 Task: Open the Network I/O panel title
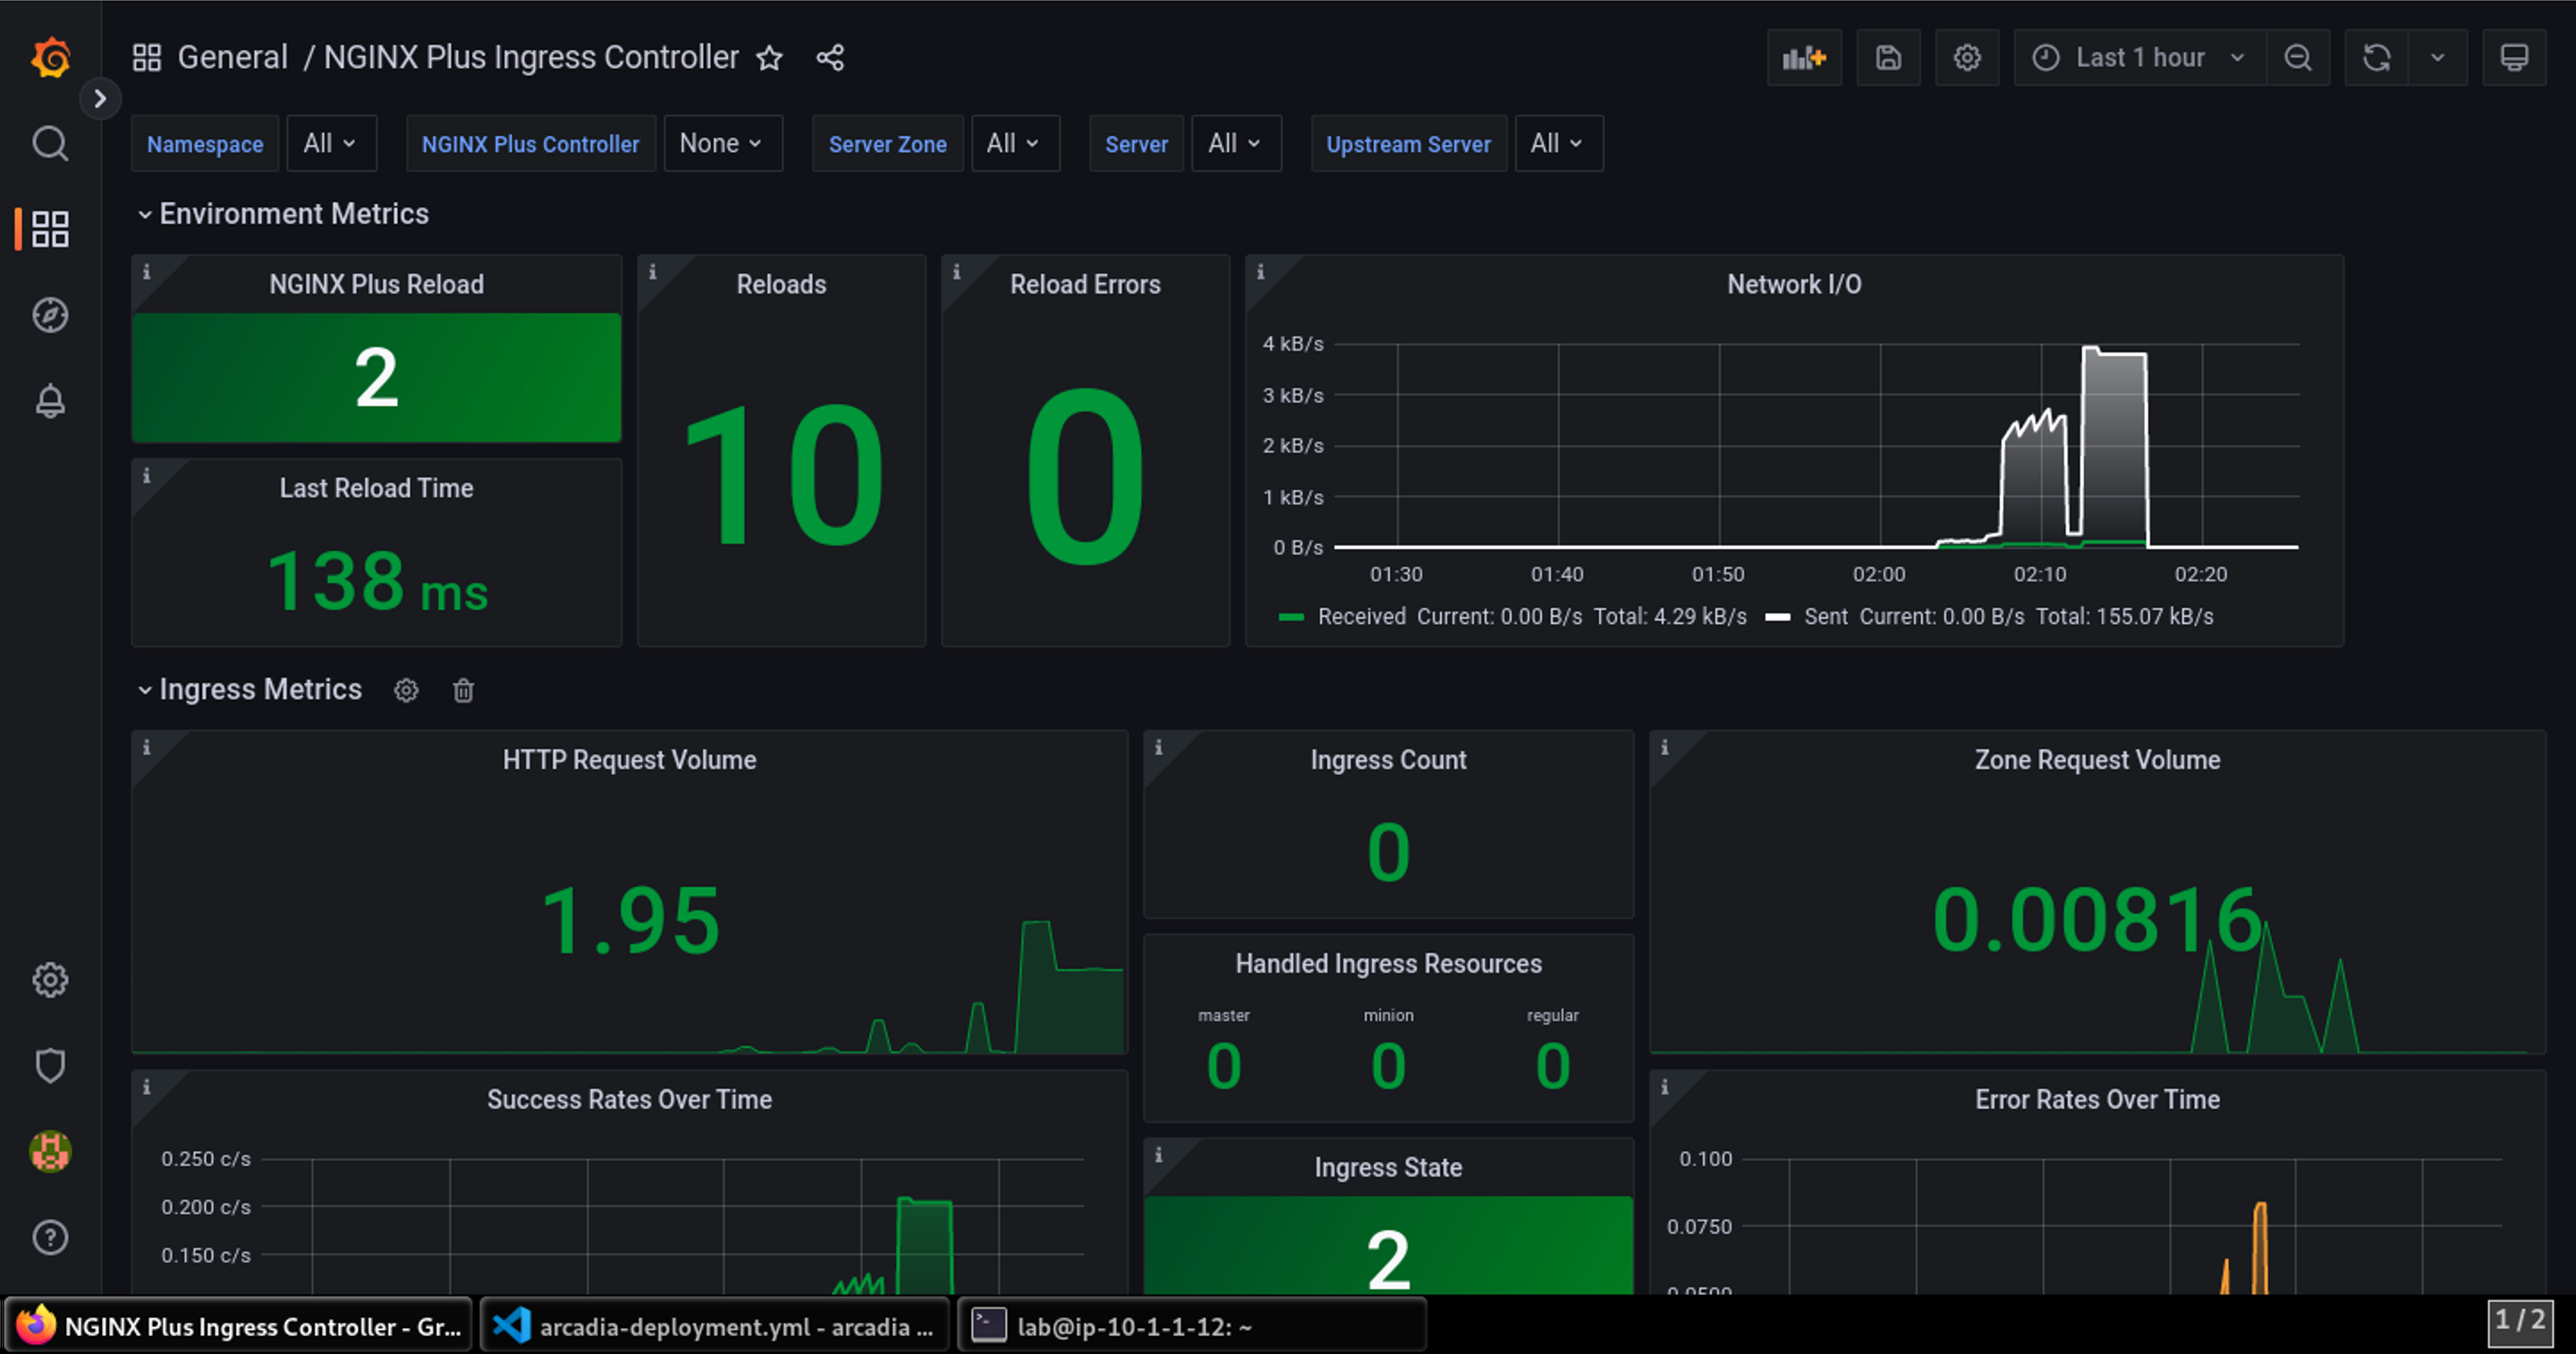[1794, 284]
